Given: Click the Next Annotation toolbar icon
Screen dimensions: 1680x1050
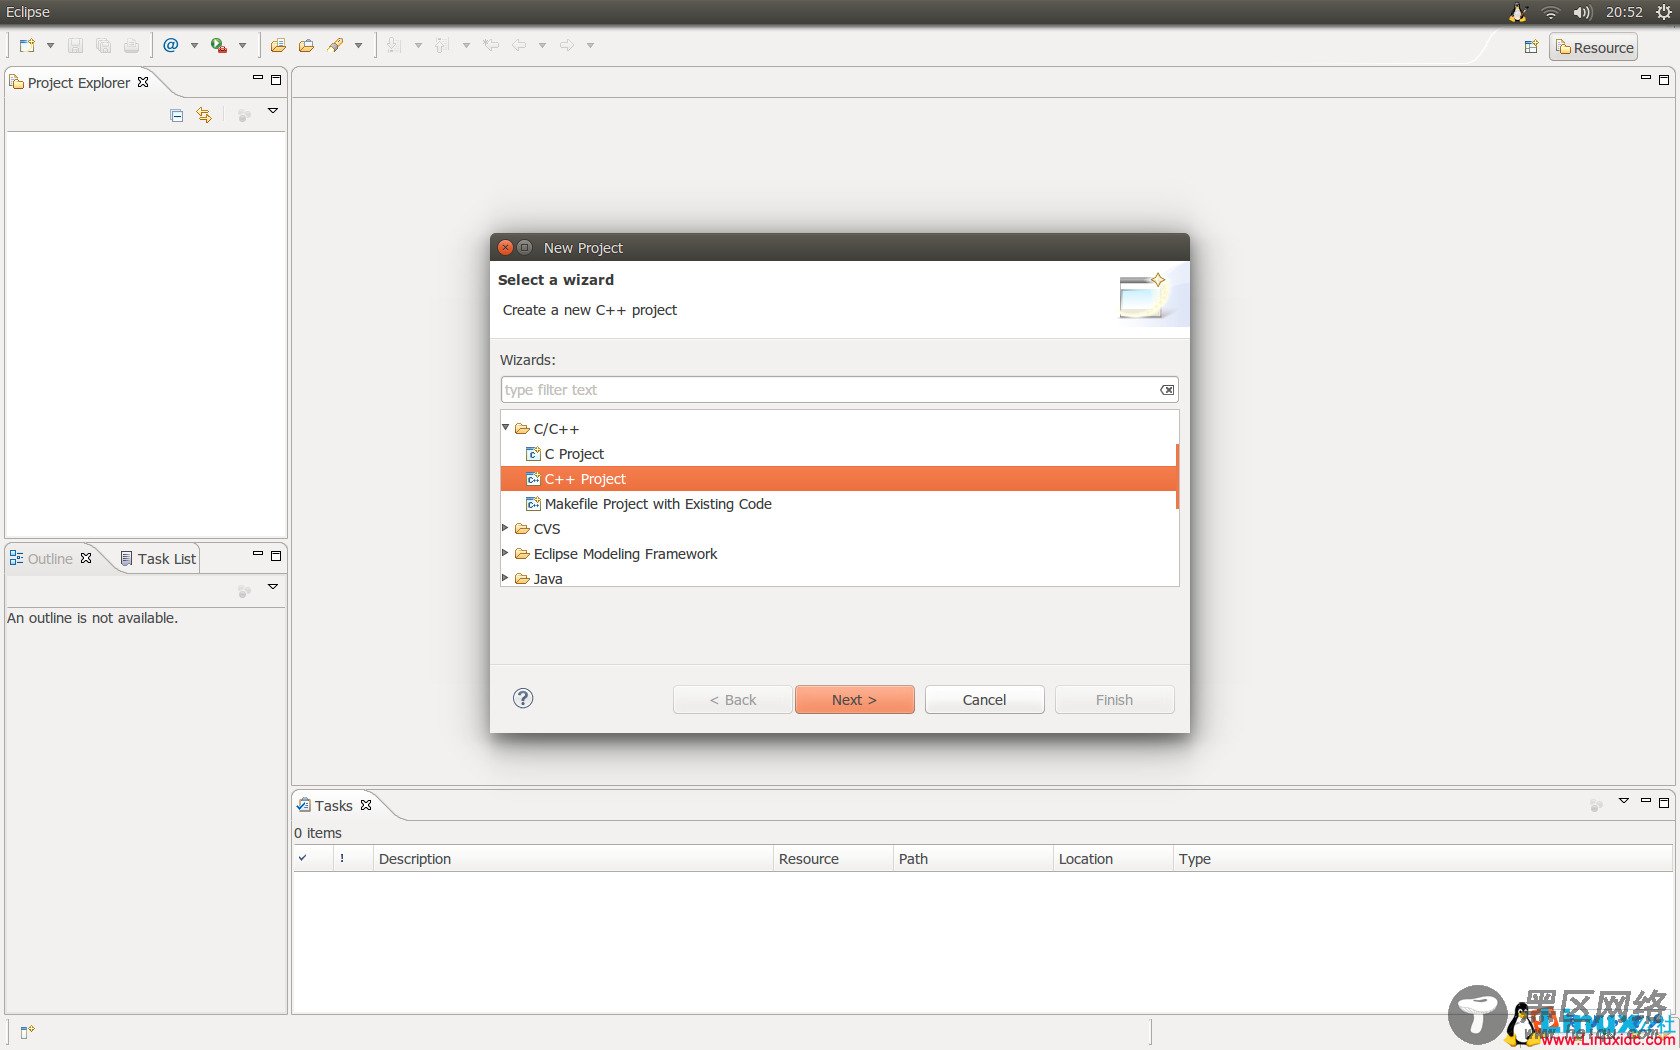Looking at the screenshot, I should tap(394, 46).
